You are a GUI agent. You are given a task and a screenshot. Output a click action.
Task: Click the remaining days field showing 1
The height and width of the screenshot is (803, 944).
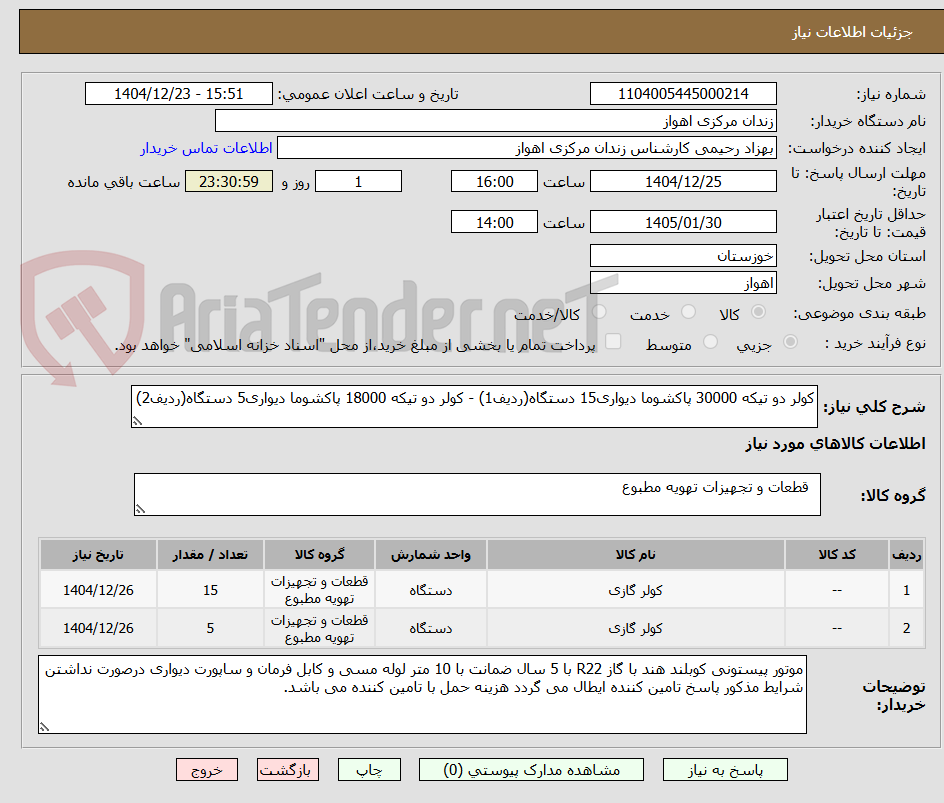tap(358, 181)
